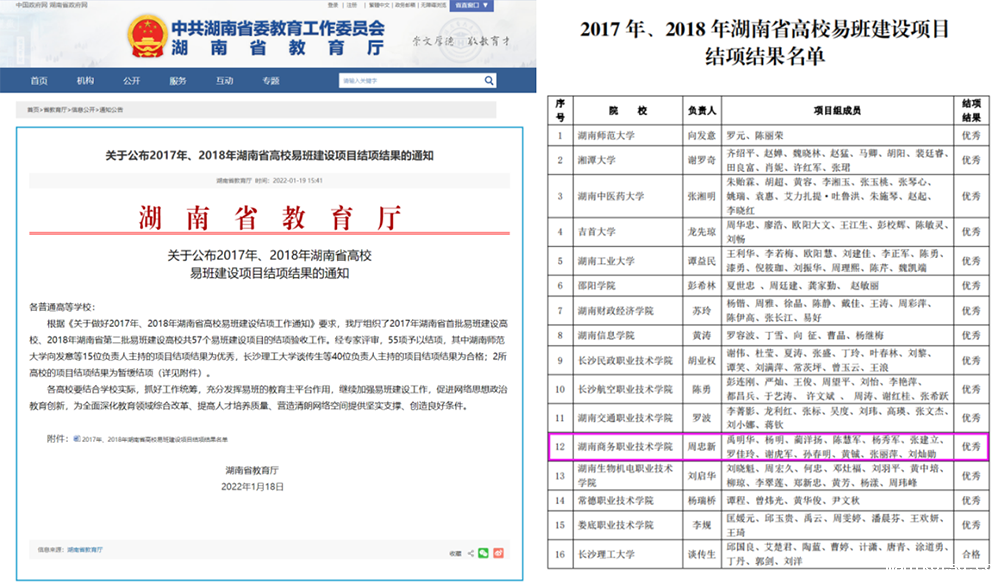Go to the 公开 navigation menu
This screenshot has height=583, width=1000.
tap(131, 80)
